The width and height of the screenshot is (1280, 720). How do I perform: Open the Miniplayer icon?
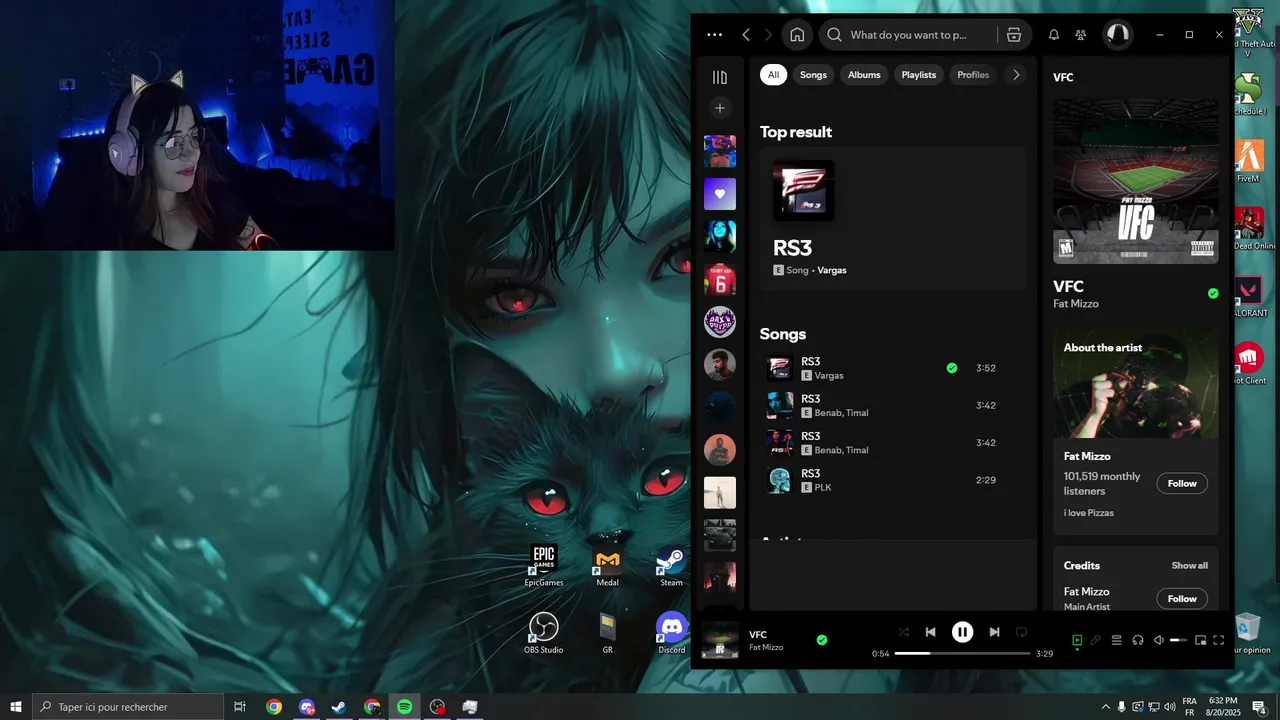pyautogui.click(x=1201, y=640)
